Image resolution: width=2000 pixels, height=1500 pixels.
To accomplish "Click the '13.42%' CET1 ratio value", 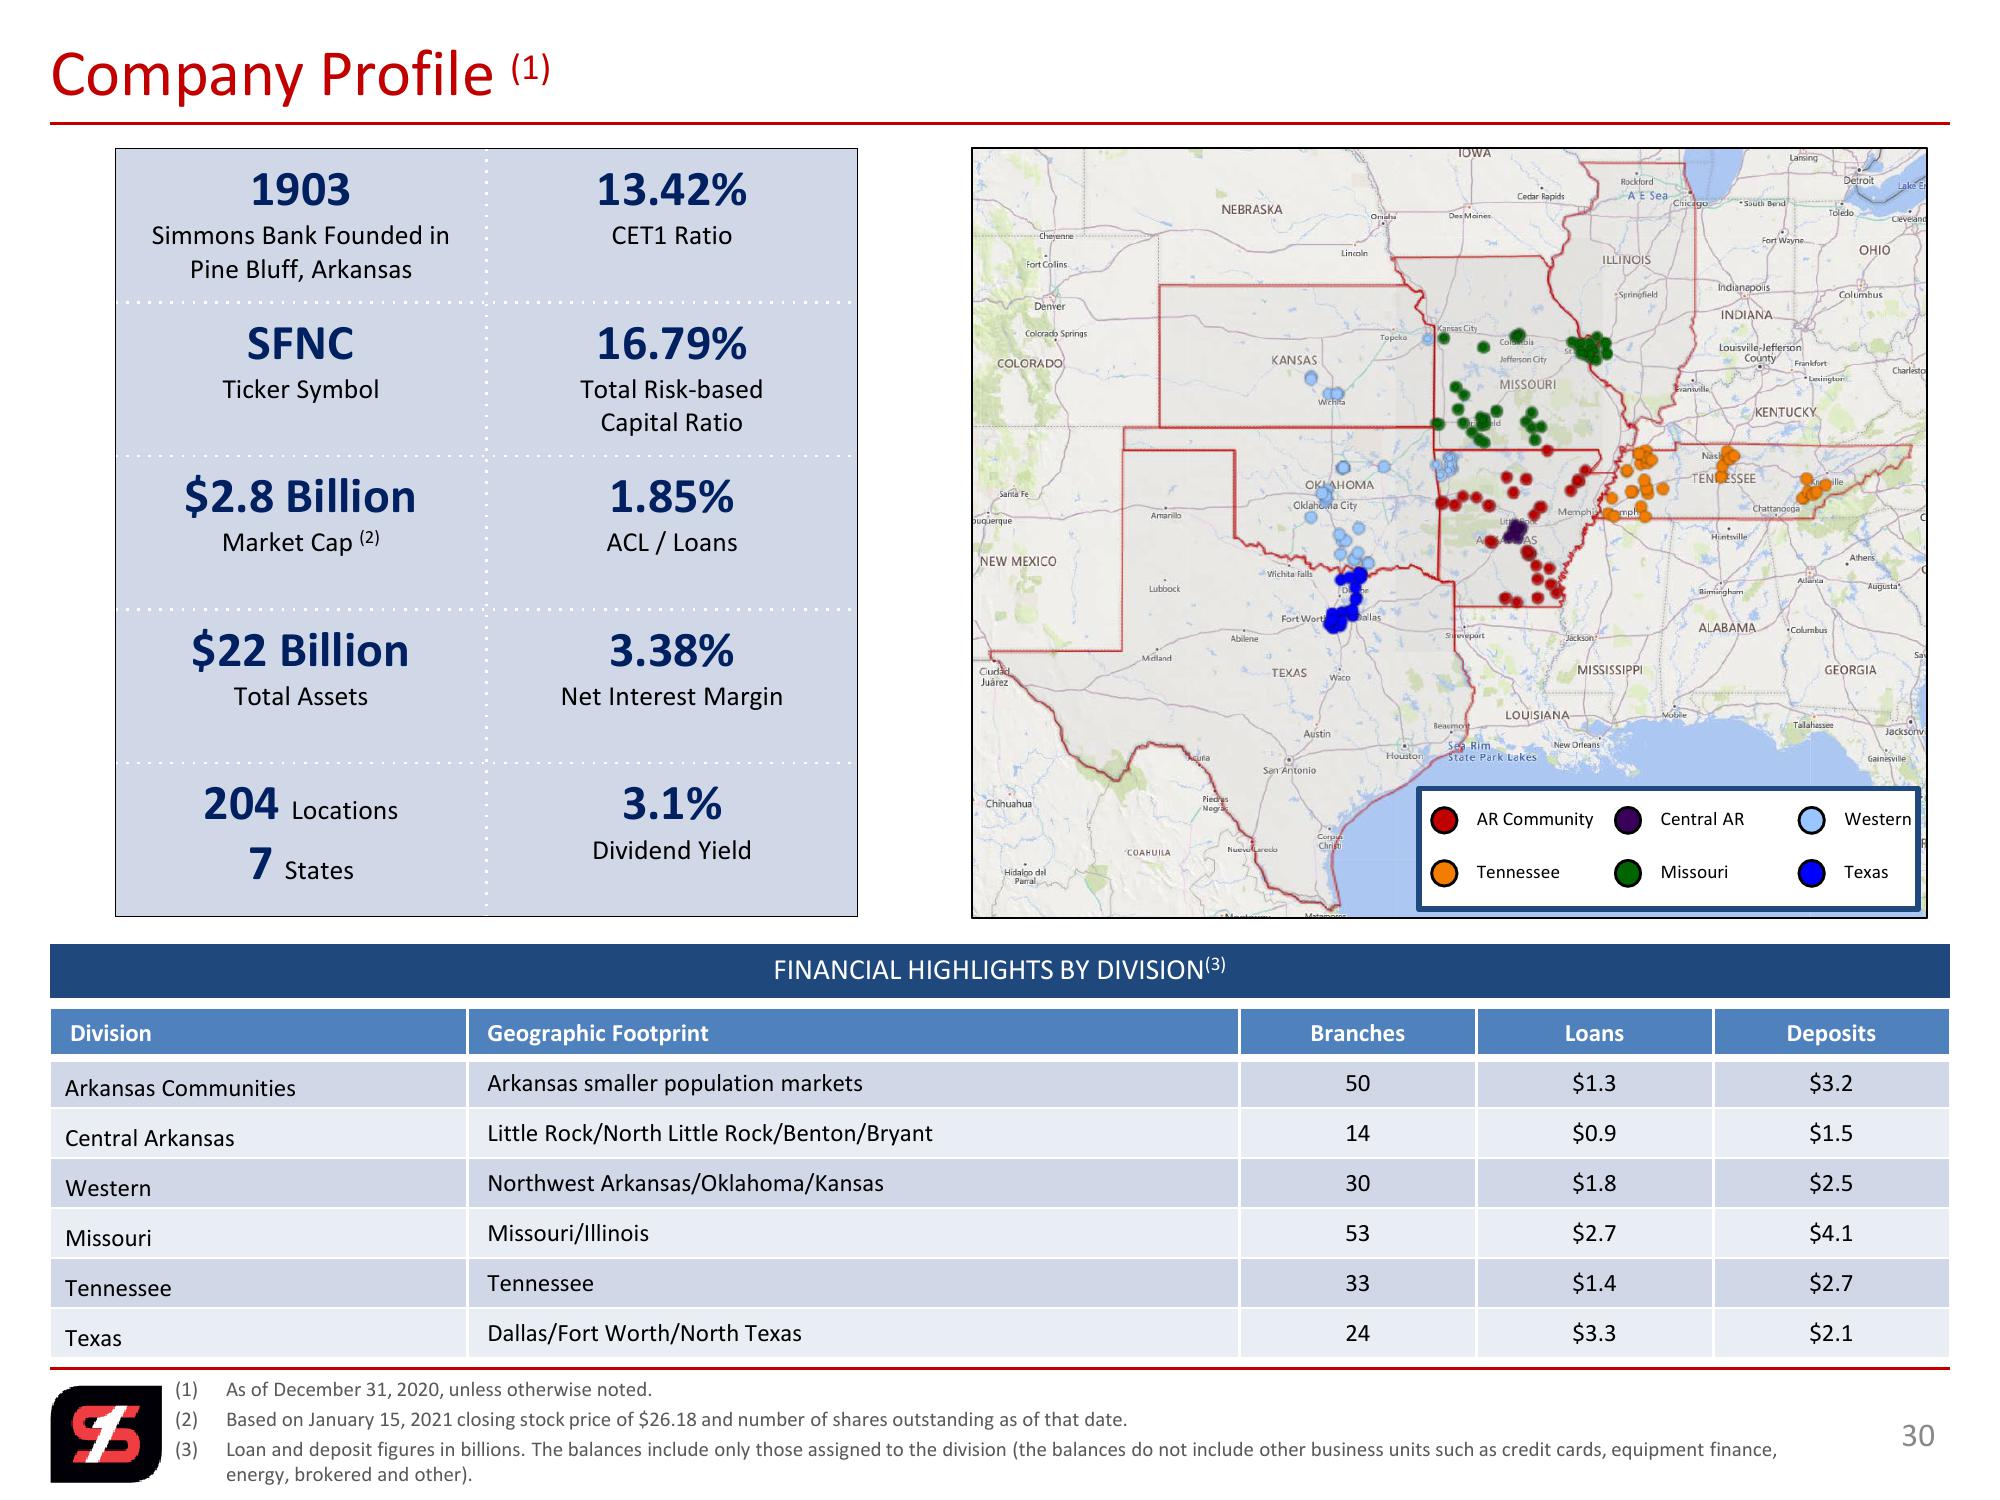I will (672, 190).
